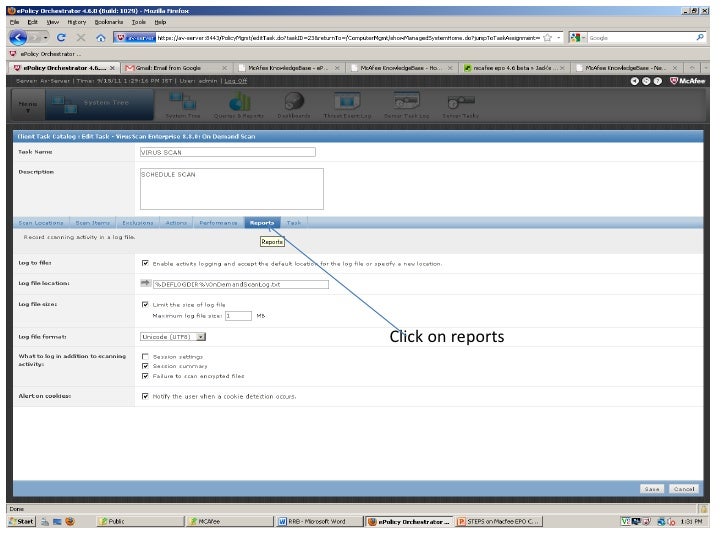
Task: Switch to Performance tab
Action: click(x=218, y=223)
